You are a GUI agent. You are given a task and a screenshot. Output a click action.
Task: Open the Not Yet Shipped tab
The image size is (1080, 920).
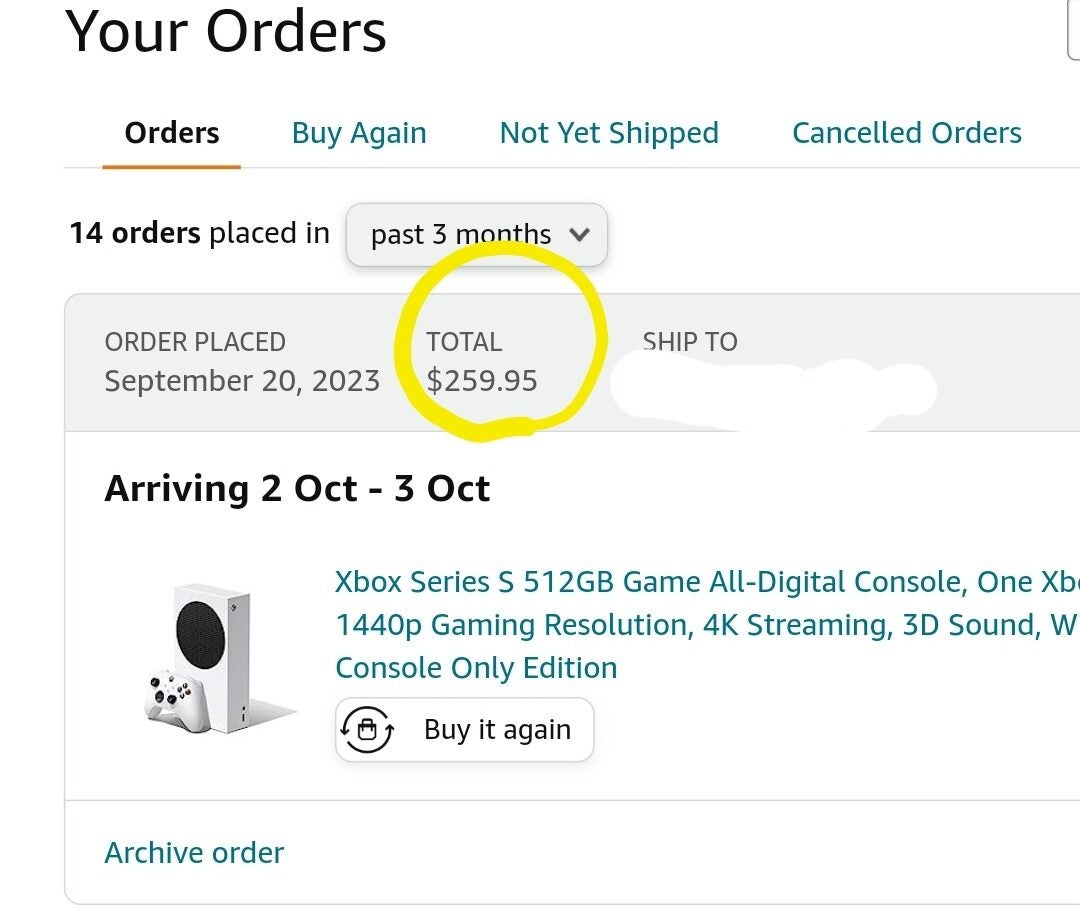pyautogui.click(x=609, y=132)
